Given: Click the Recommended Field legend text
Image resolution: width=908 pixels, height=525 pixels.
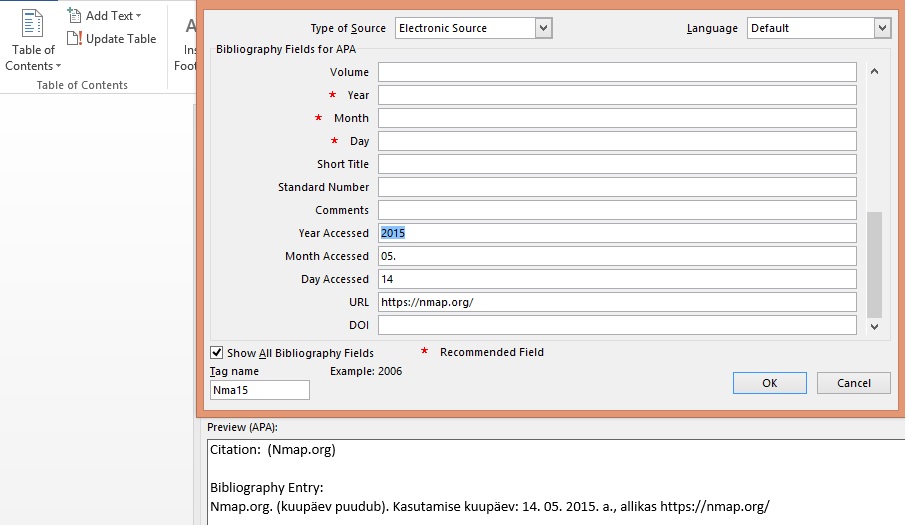Looking at the screenshot, I should point(492,352).
